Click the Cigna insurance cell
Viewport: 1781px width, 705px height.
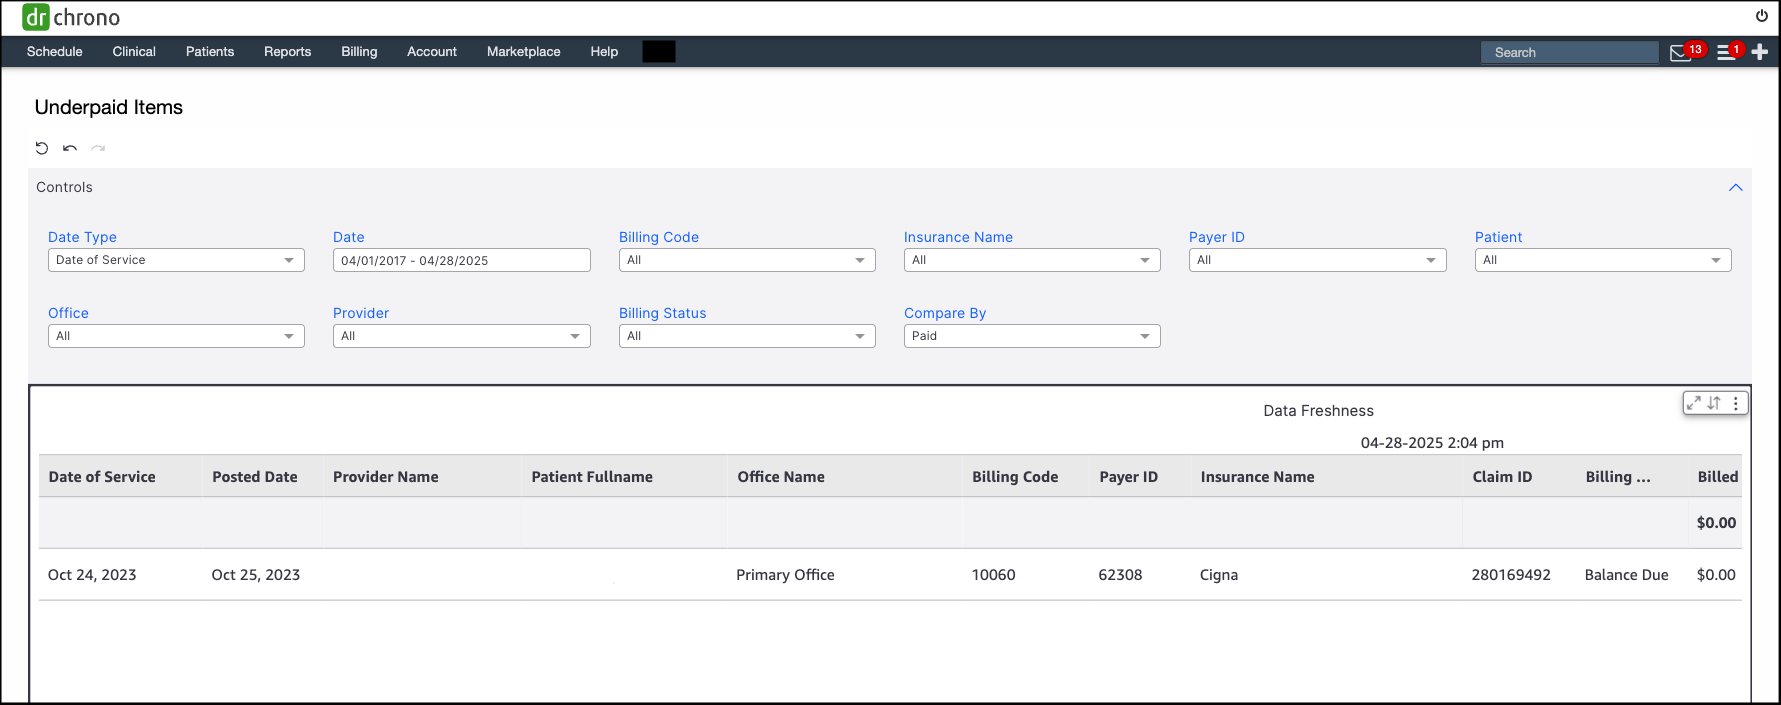pyautogui.click(x=1219, y=575)
